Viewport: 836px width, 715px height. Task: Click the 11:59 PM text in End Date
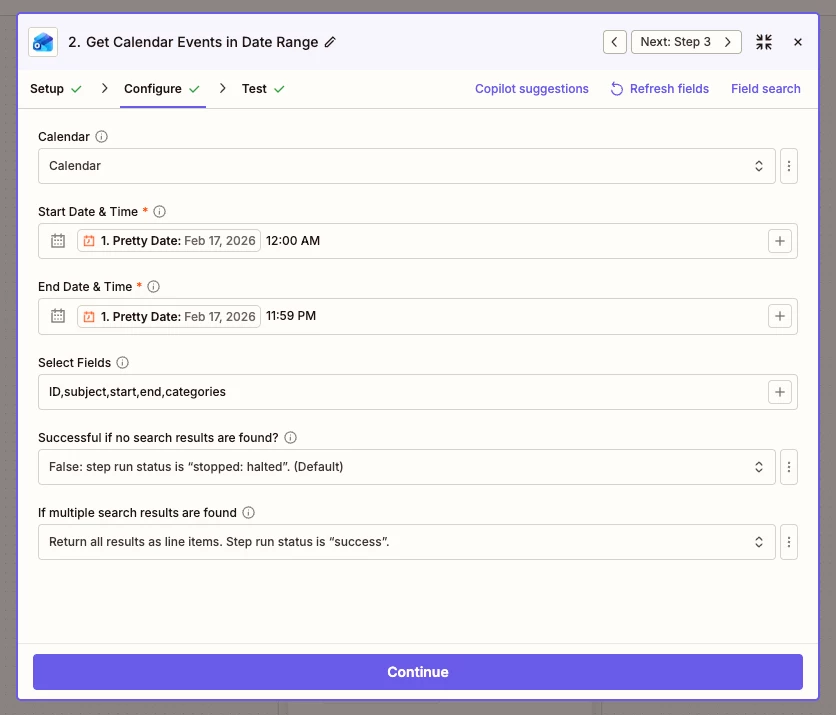[x=291, y=316]
